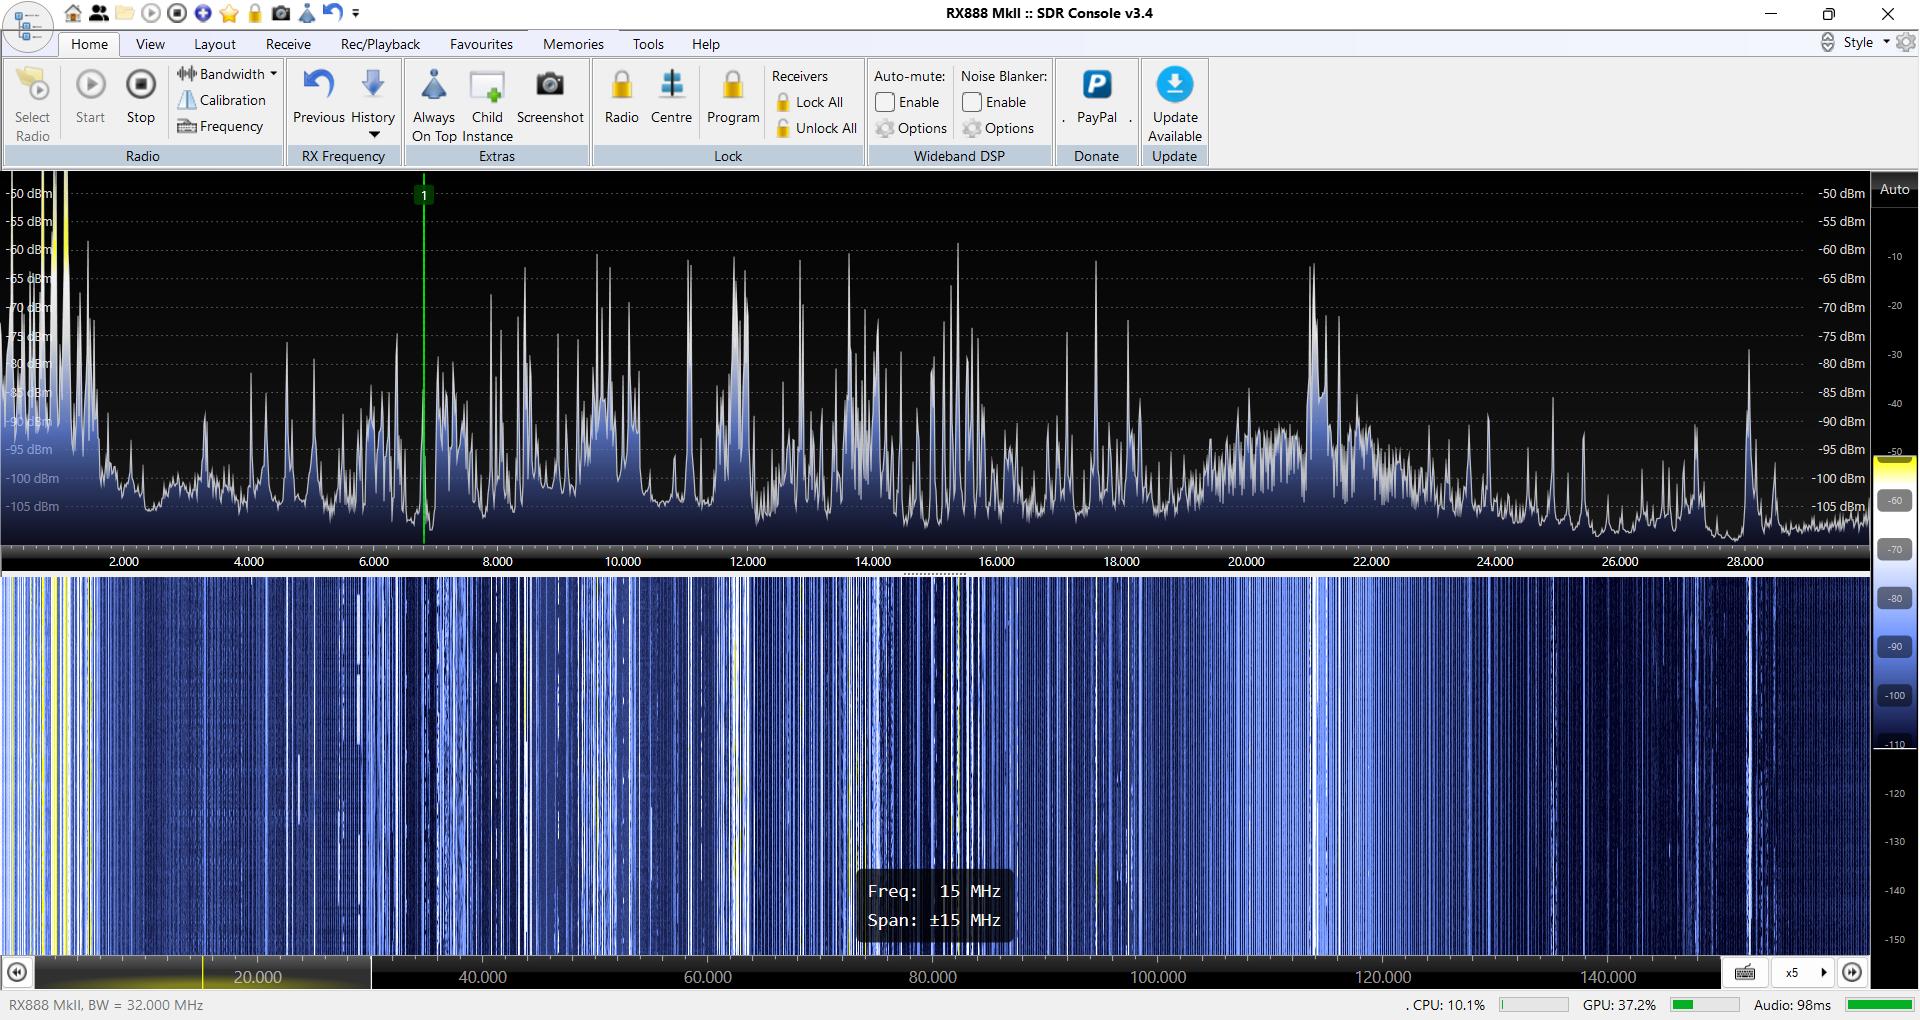This screenshot has height=1020, width=1920.
Task: Switch to the Layout ribbon tab
Action: [x=215, y=44]
